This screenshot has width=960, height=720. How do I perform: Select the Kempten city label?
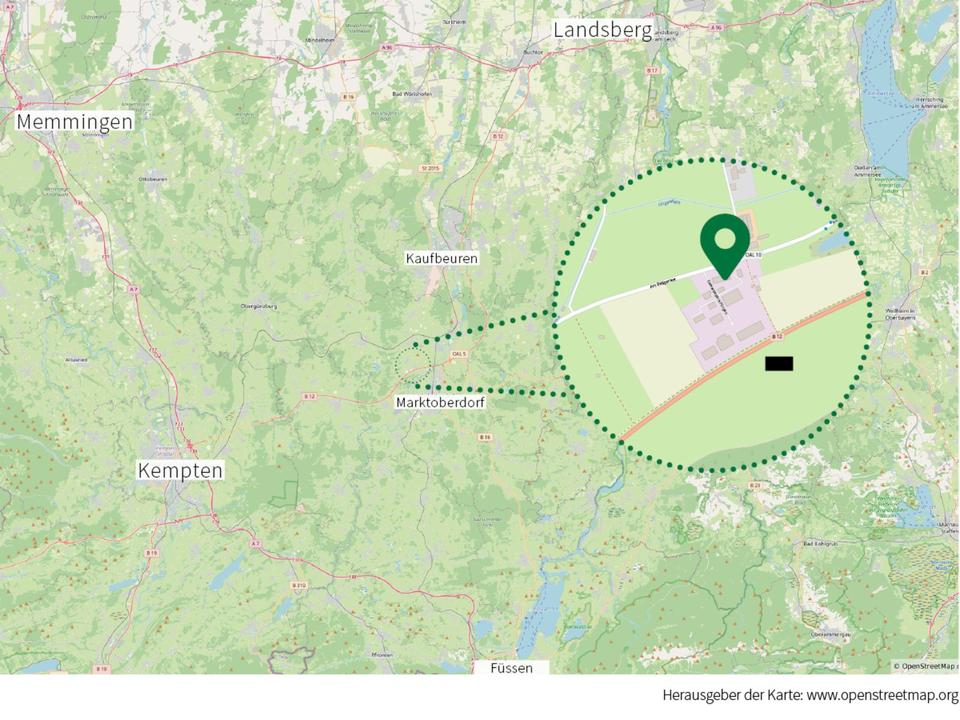click(180, 470)
